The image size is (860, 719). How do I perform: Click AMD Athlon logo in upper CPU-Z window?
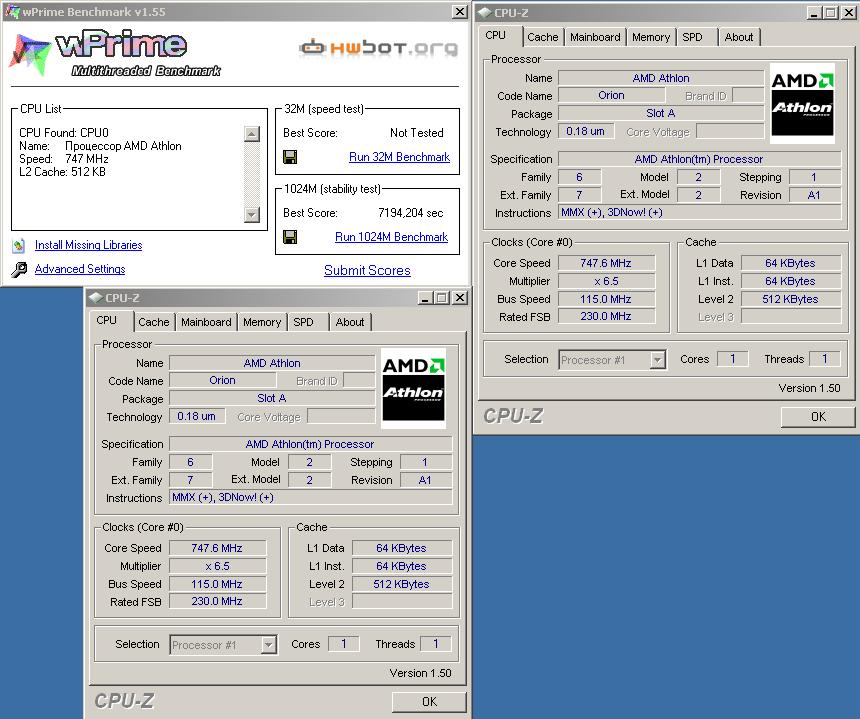[x=802, y=104]
